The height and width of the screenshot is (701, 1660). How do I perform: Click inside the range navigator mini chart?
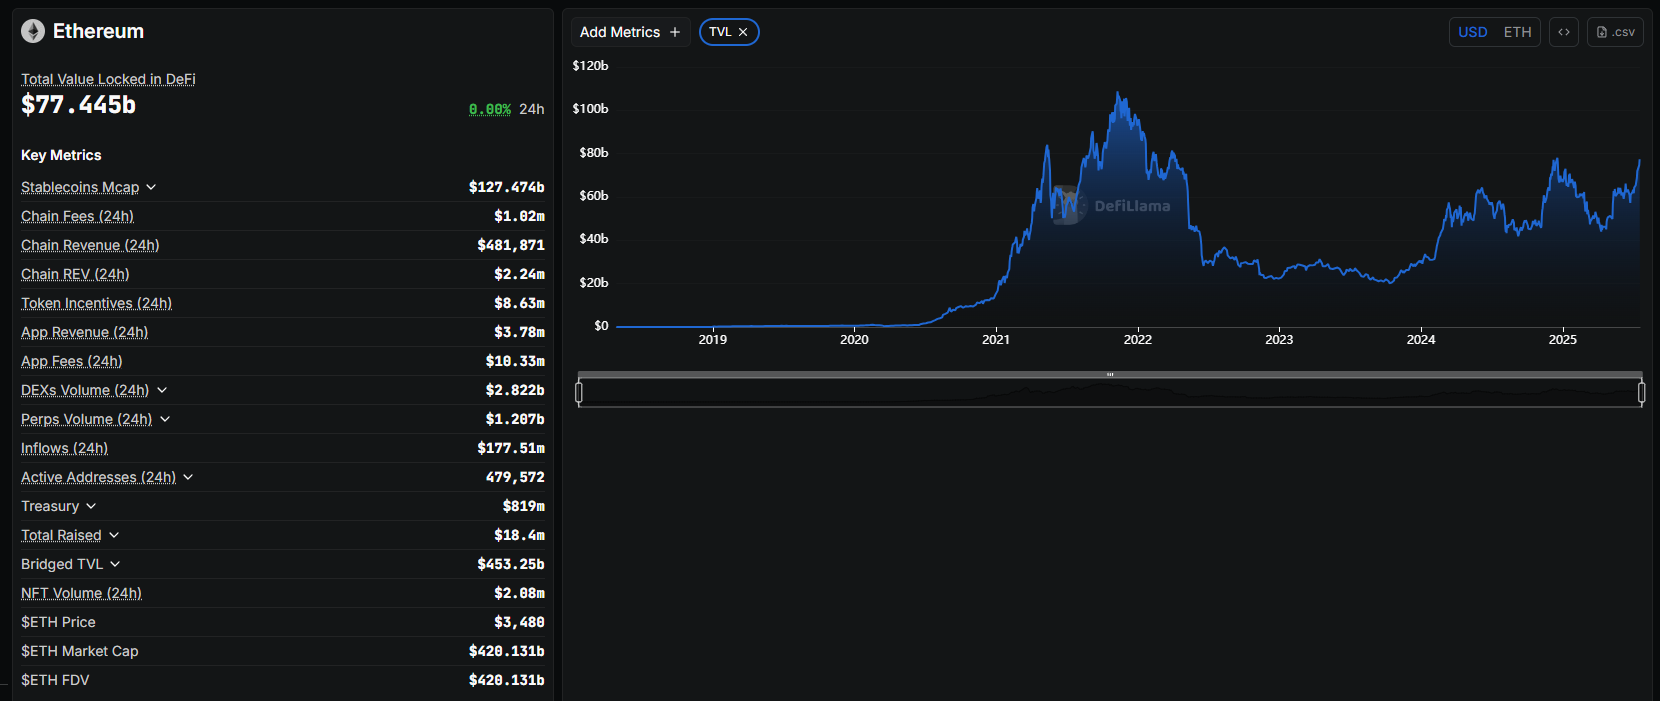pyautogui.click(x=1110, y=393)
